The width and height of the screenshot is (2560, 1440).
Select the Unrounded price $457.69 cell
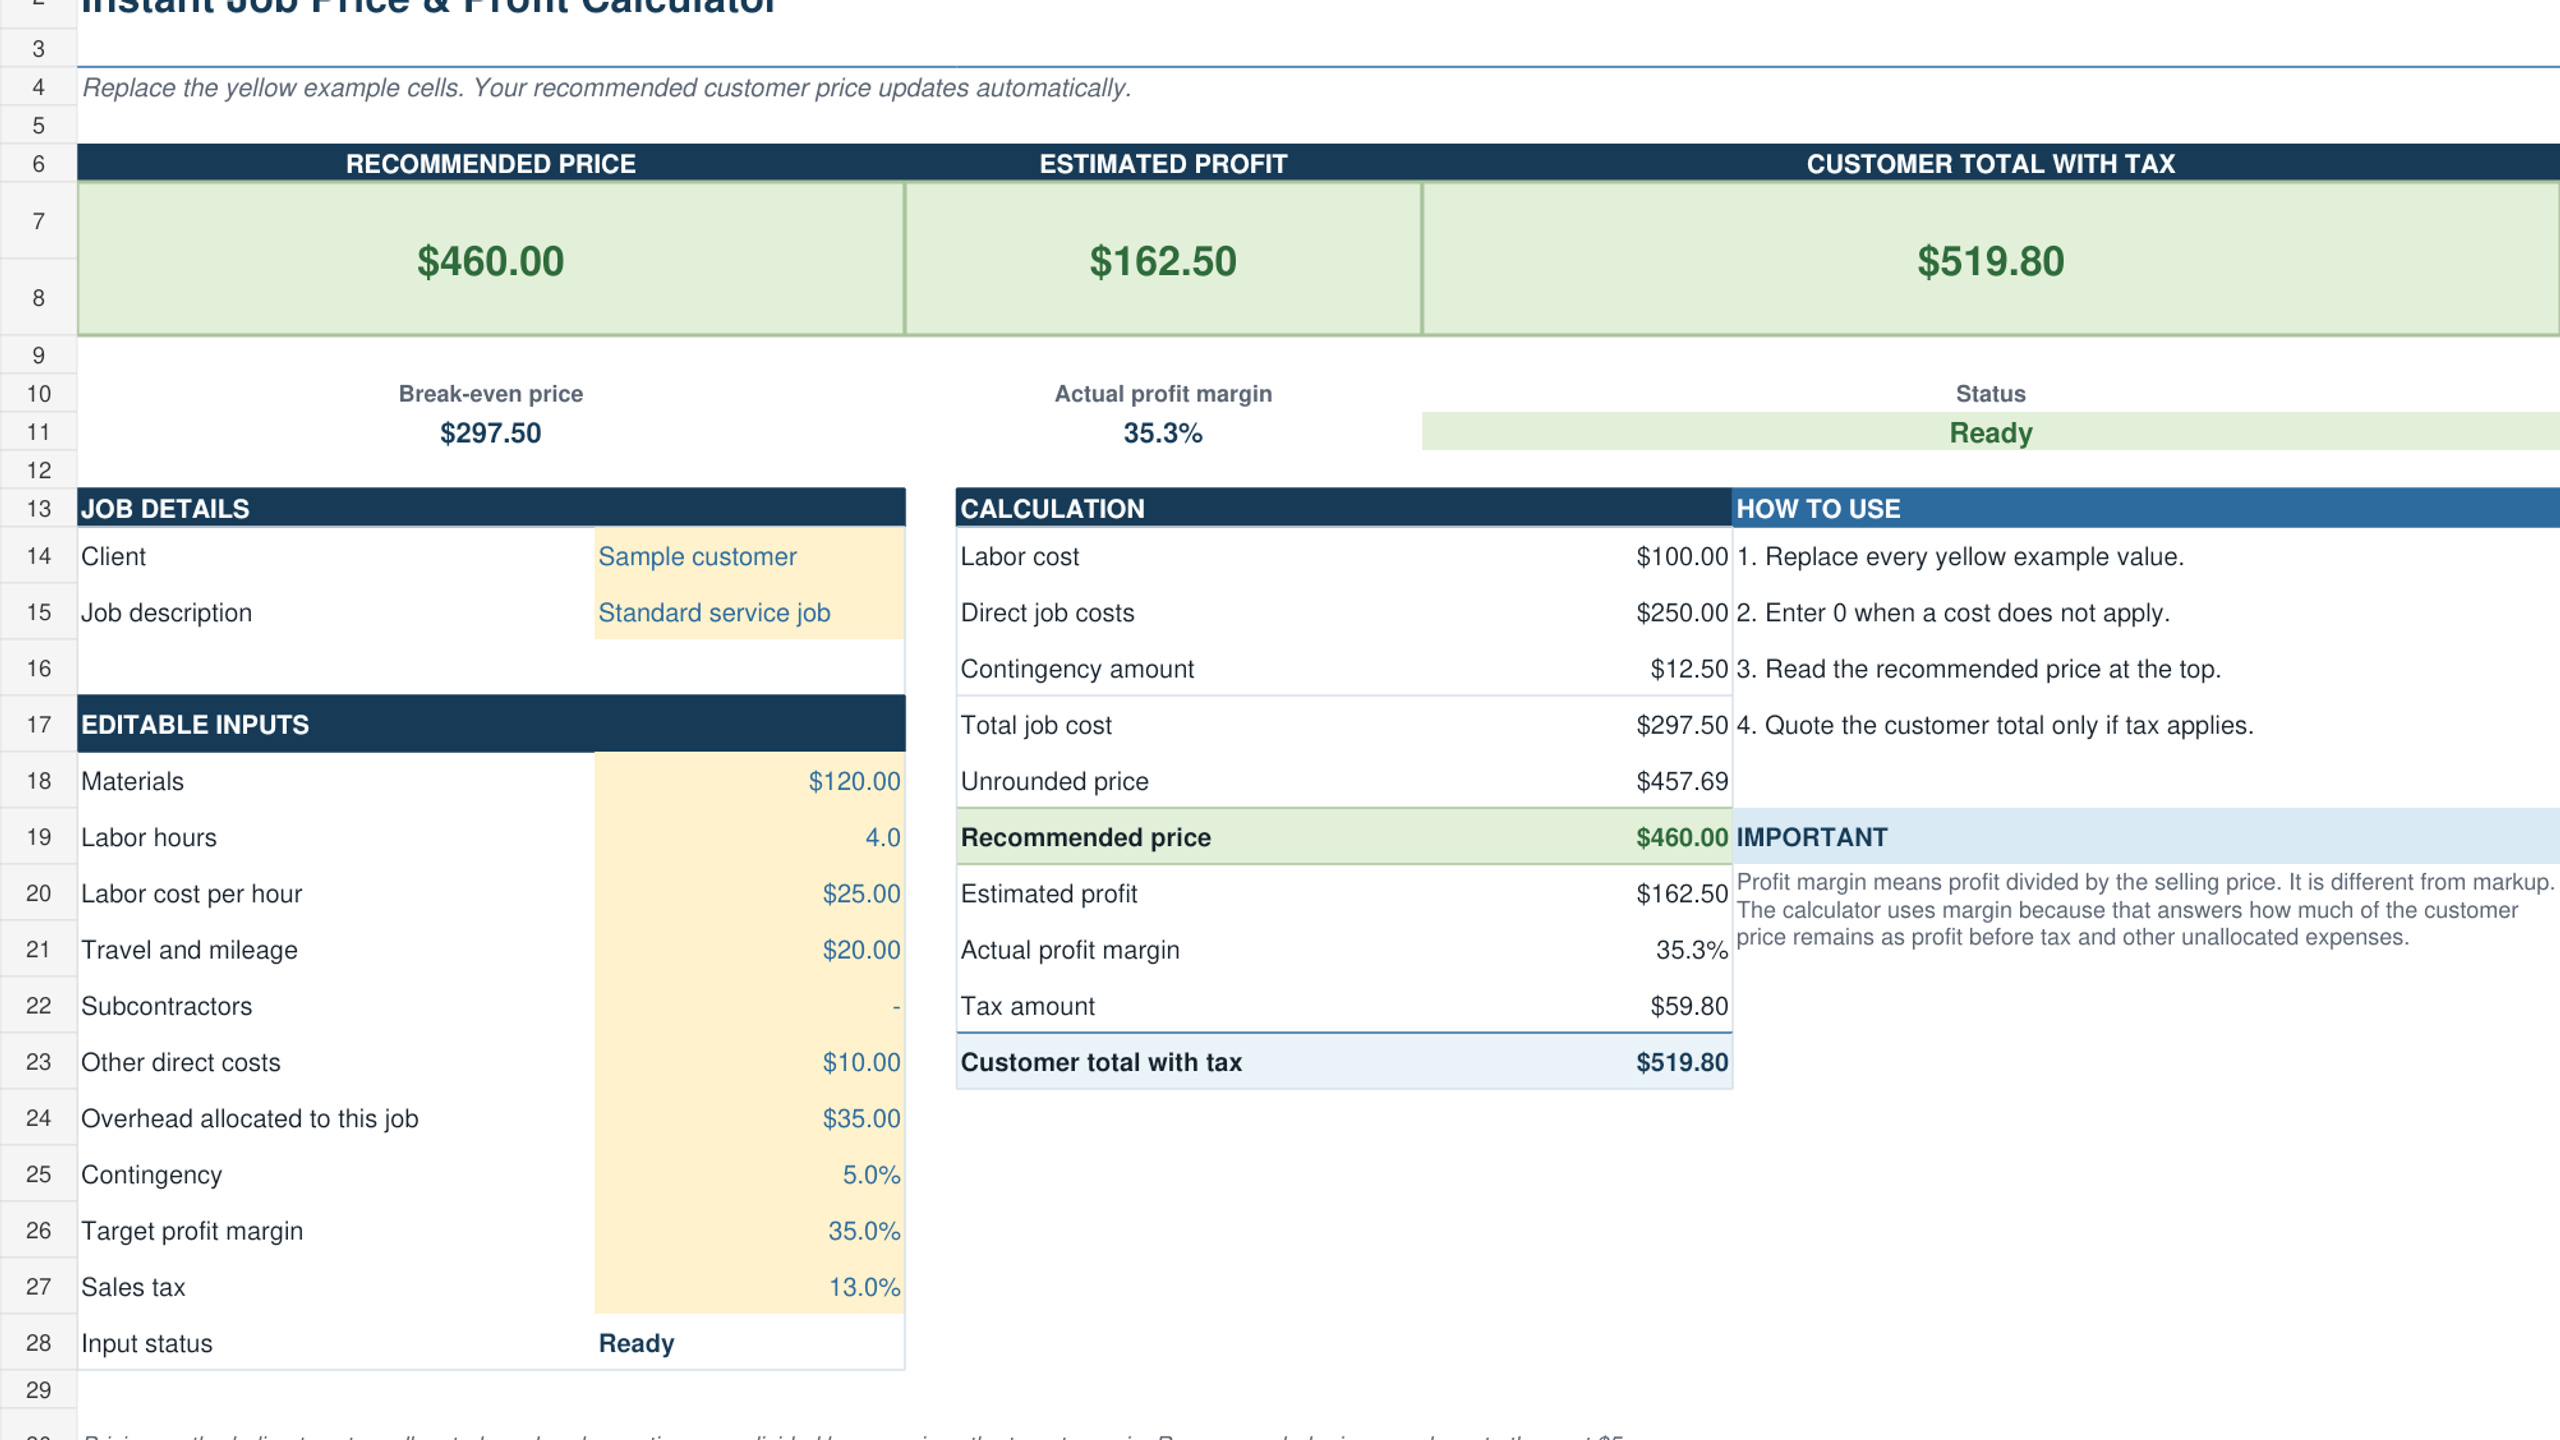1682,781
